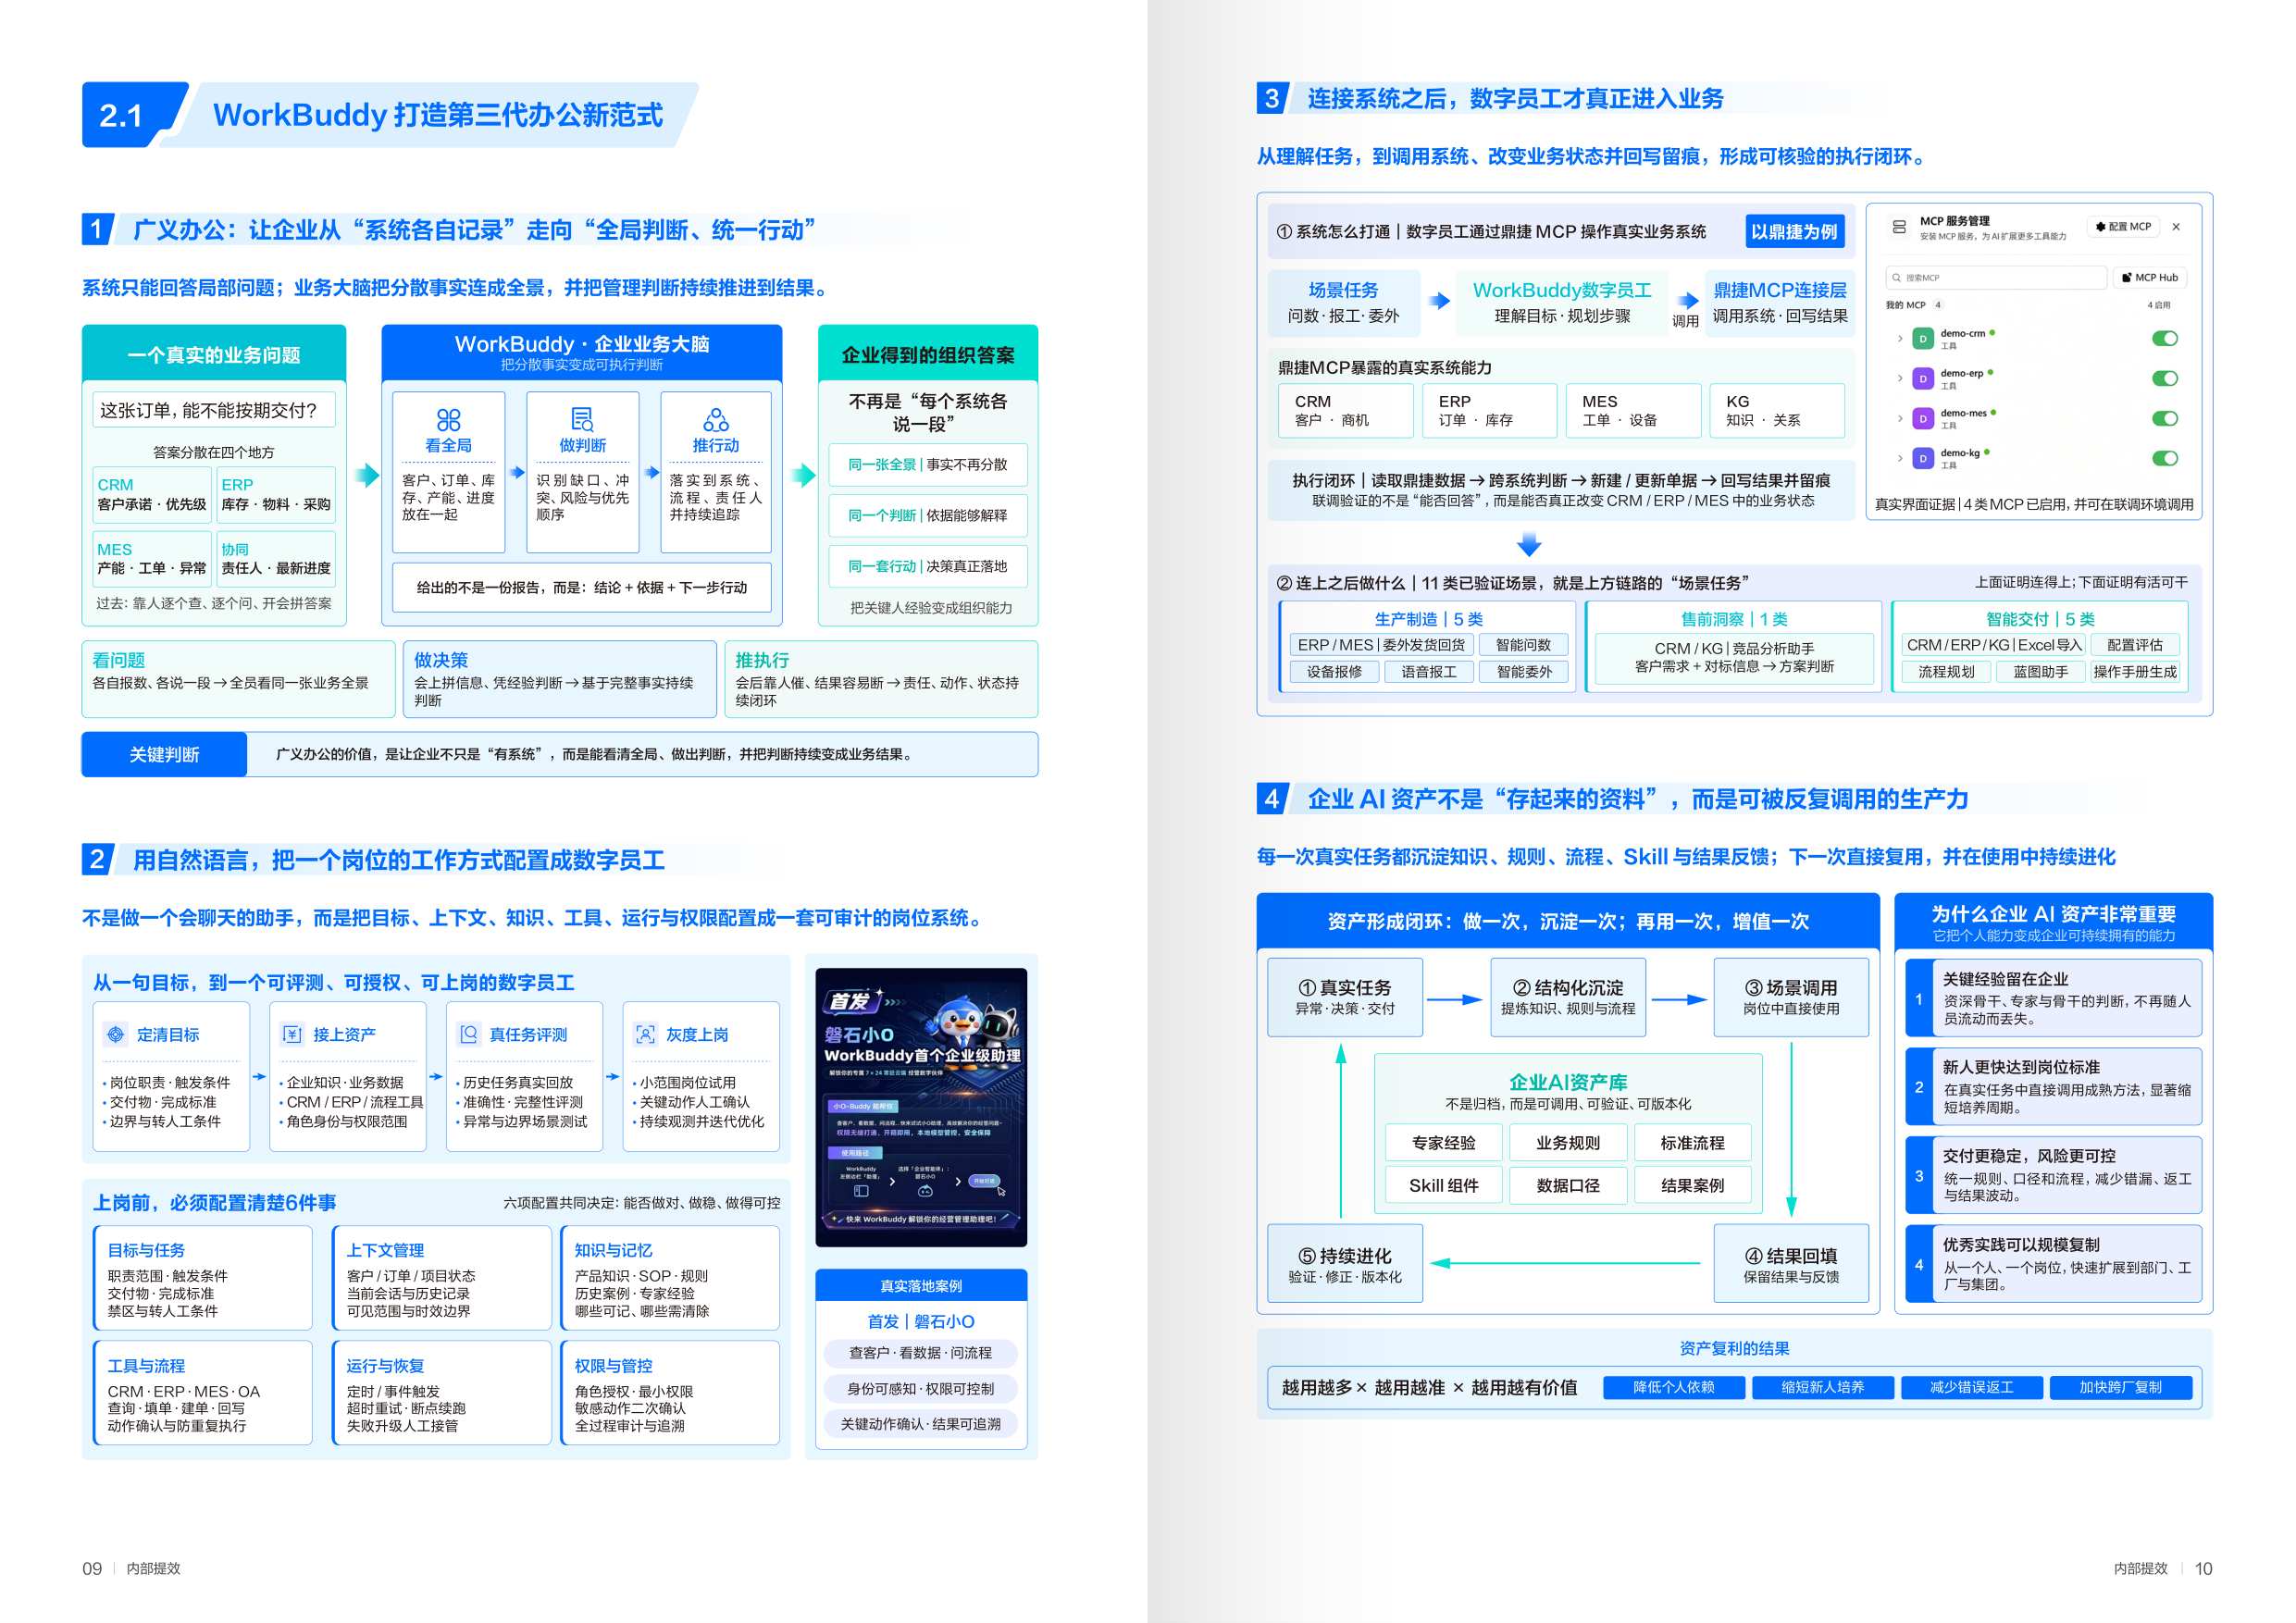Click the 这张订单,能不能按期交付? question box
The width and height of the screenshot is (2296, 1623).
coord(214,410)
